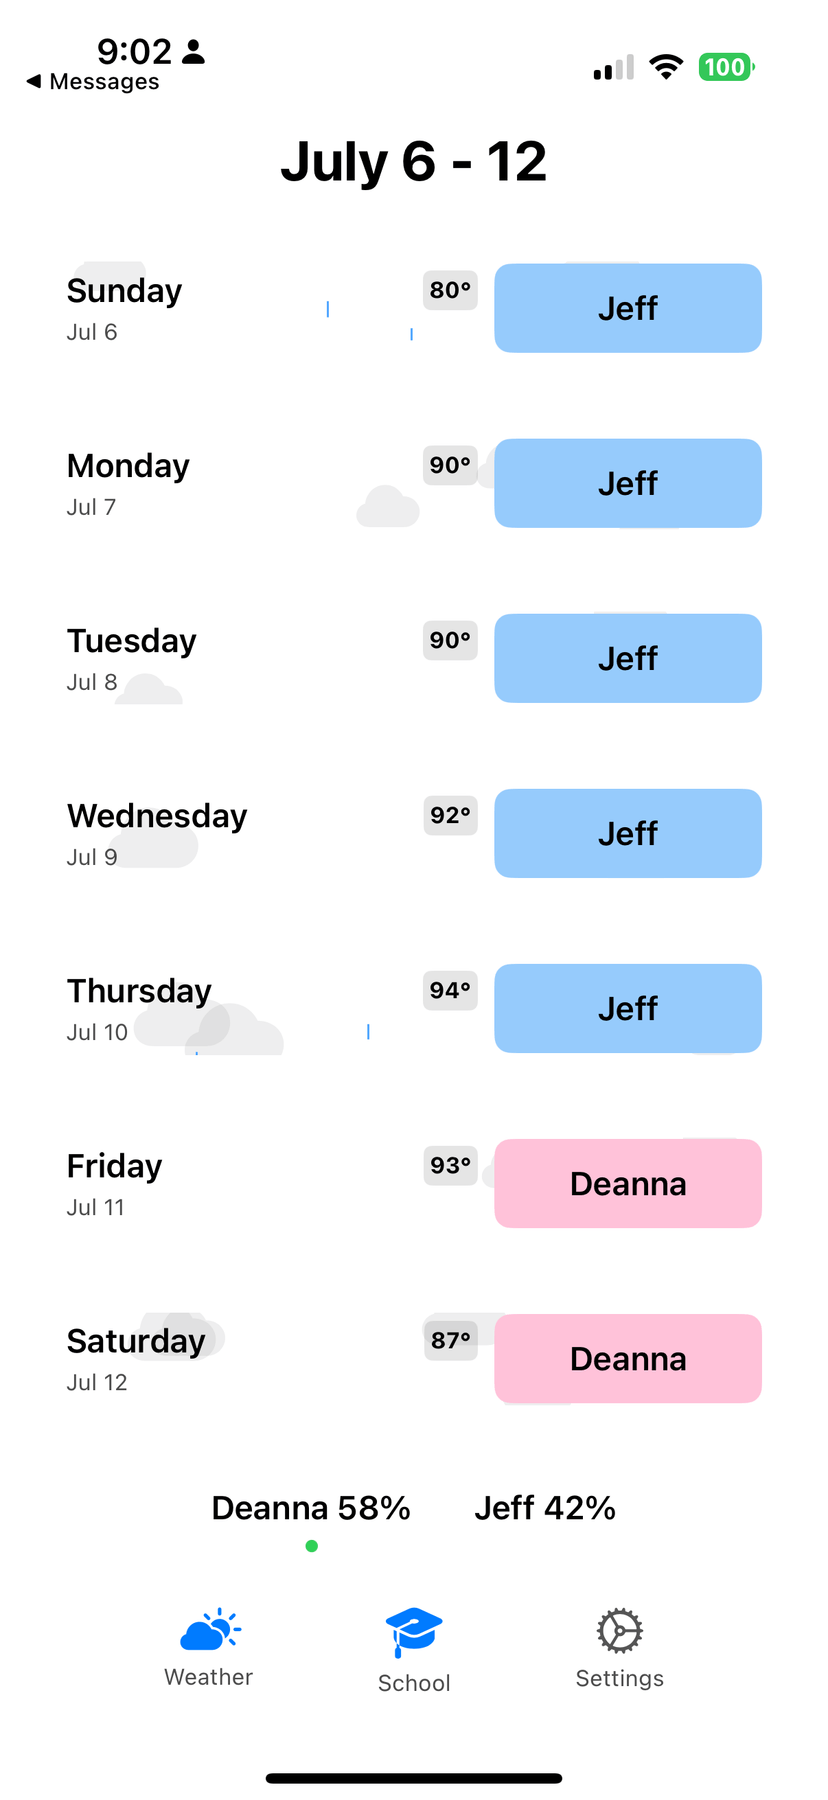Viewport: 828px width, 1800px height.
Task: Tap the back arrow to Messages
Action: coord(34,81)
